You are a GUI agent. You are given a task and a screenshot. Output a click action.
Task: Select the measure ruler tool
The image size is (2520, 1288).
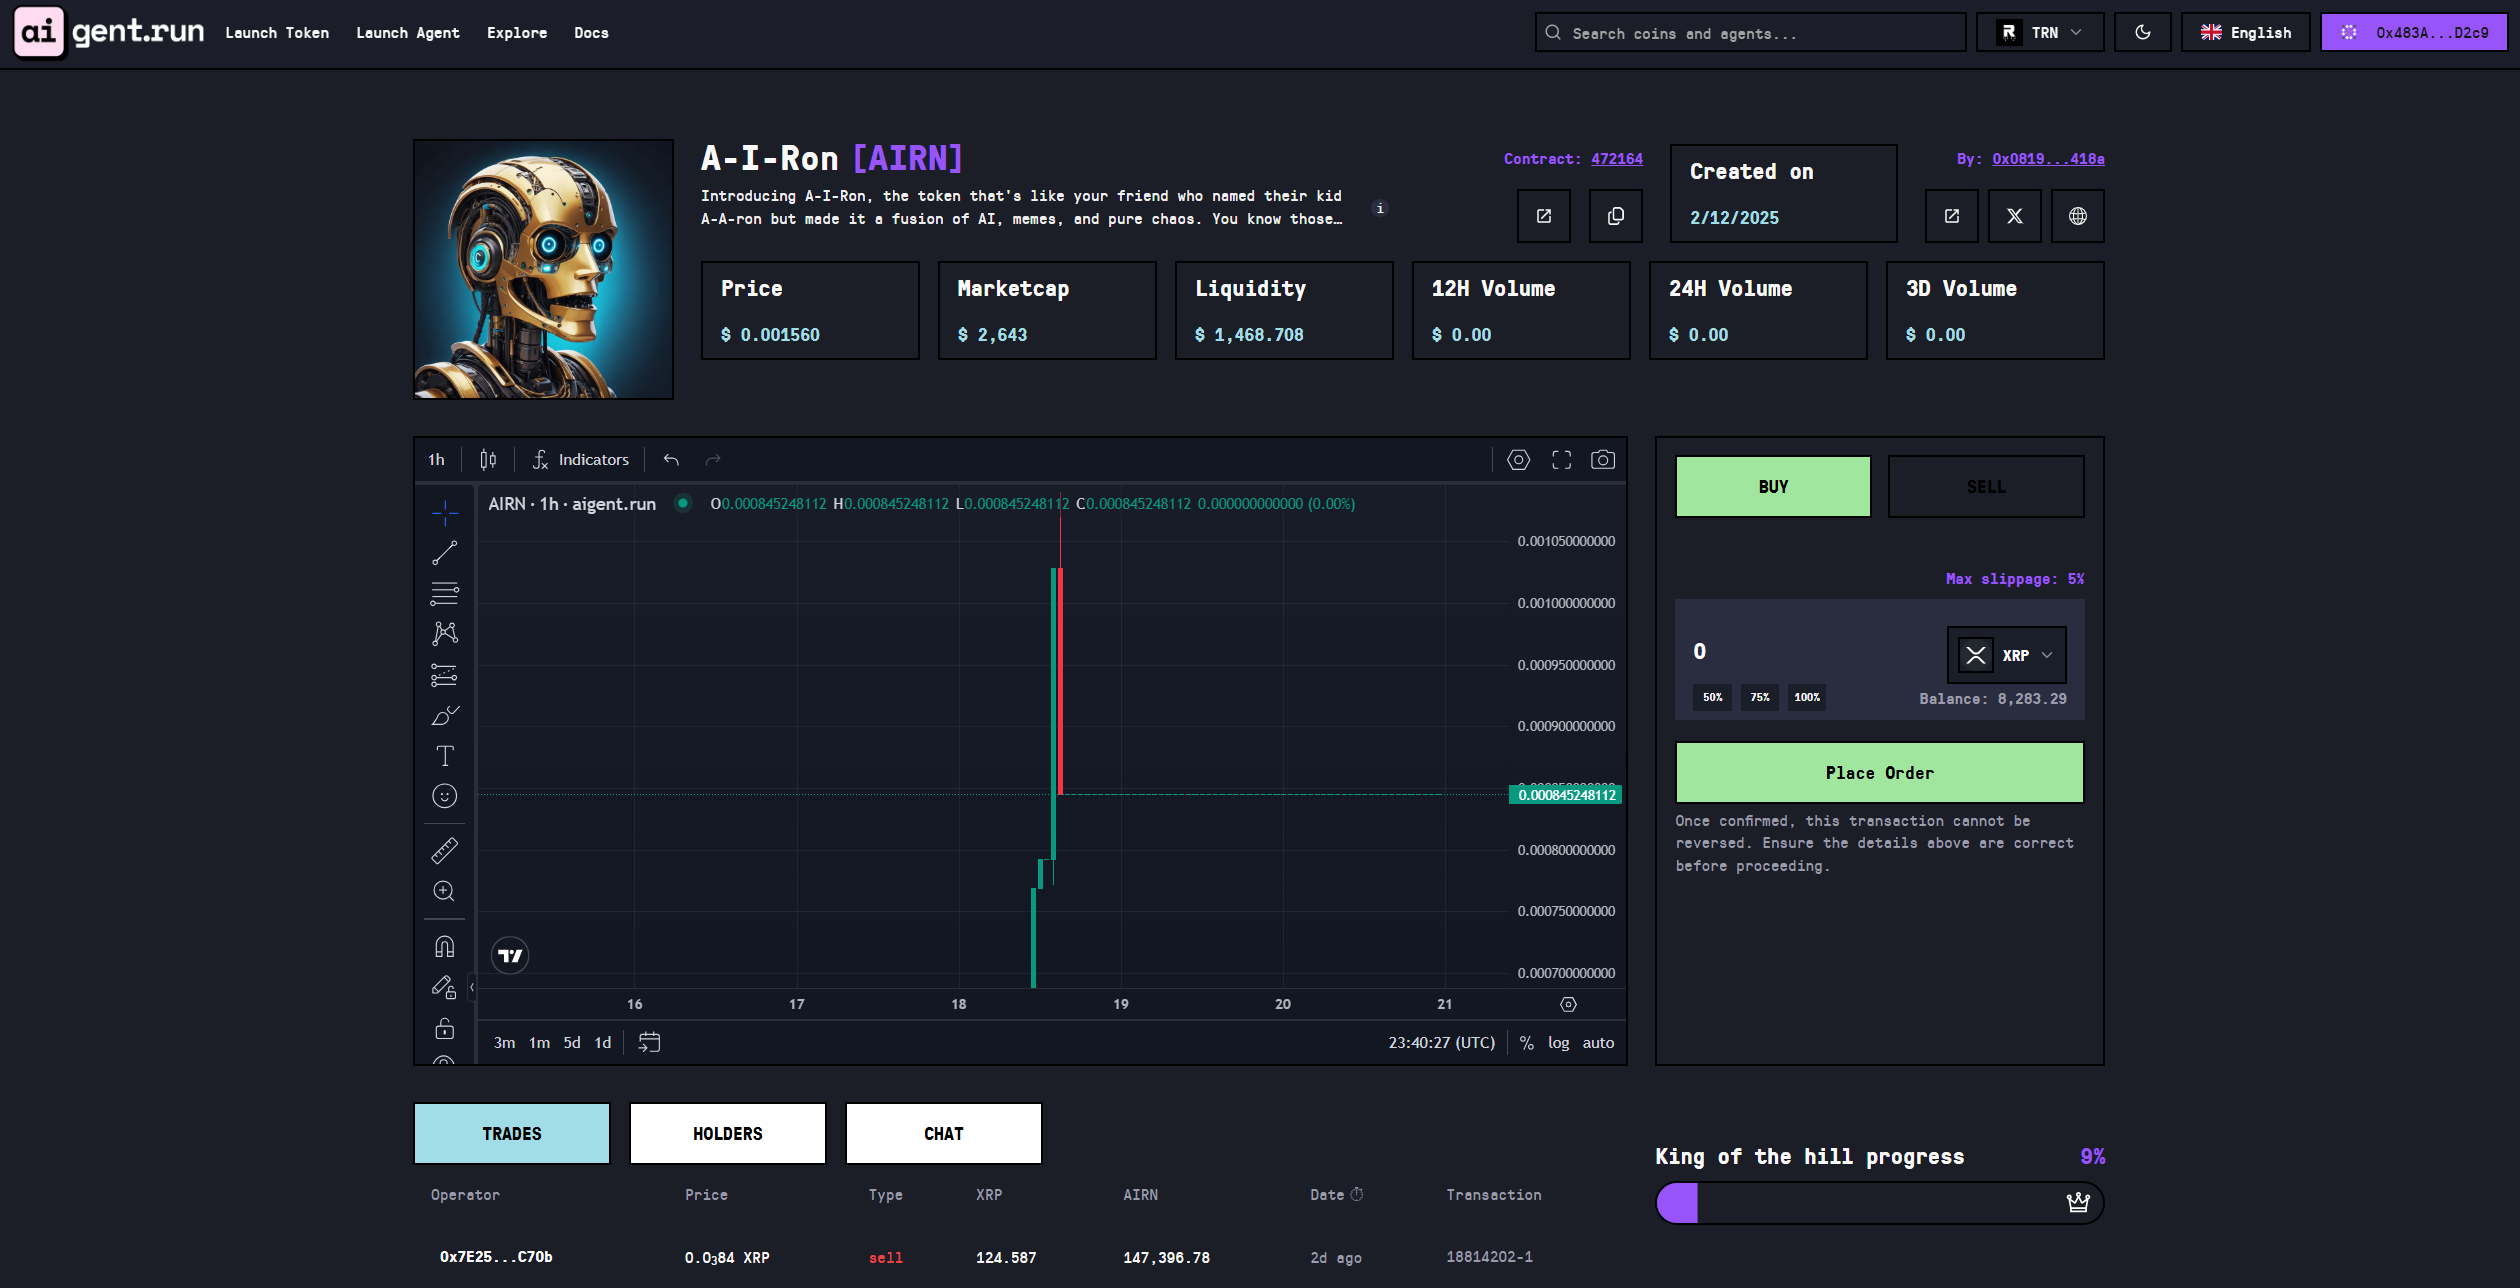click(445, 848)
